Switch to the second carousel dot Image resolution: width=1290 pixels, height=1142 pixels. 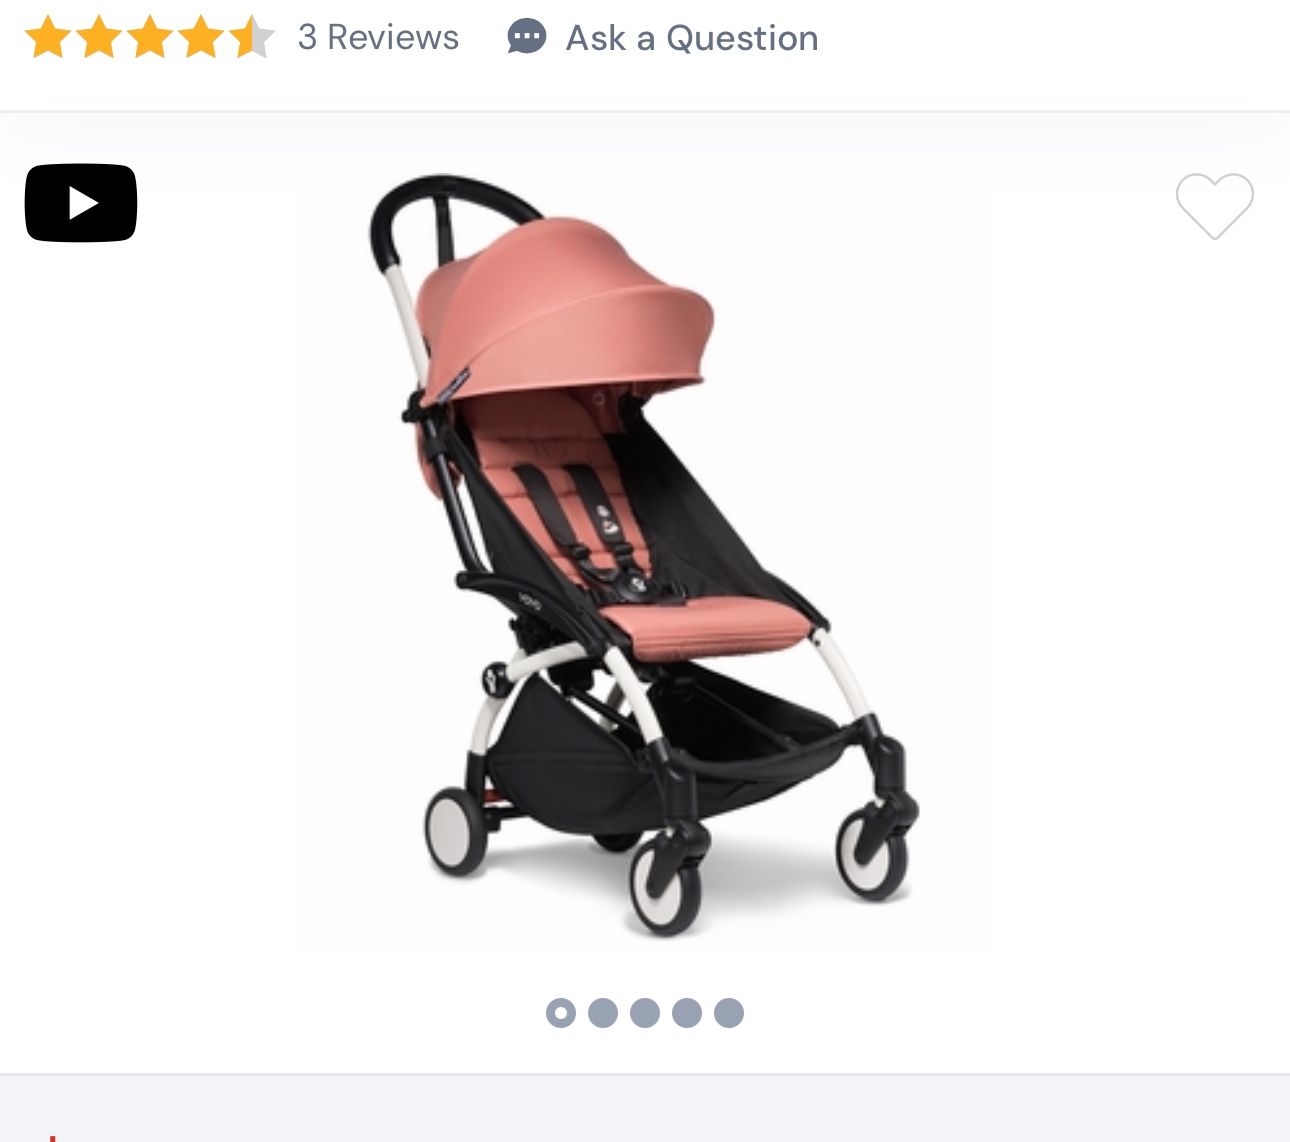pyautogui.click(x=603, y=1013)
